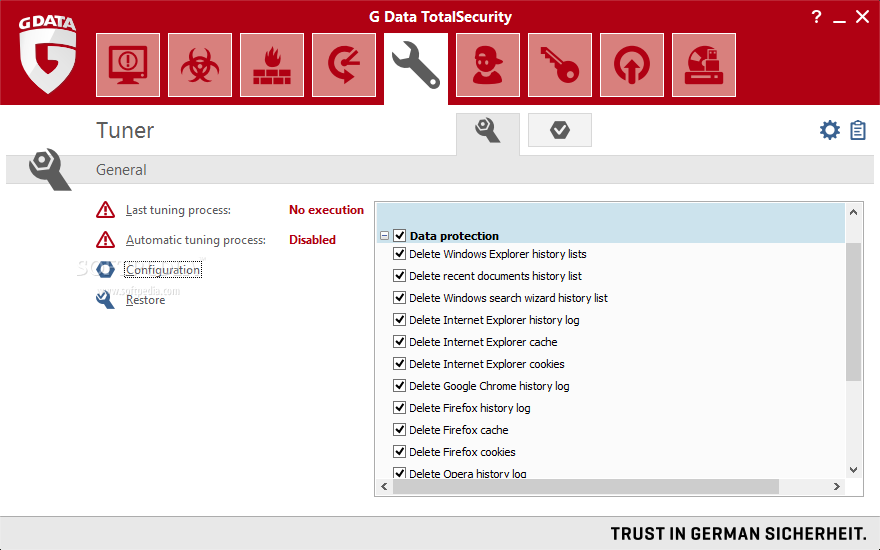Select the Delete Firefox cookies row text
The width and height of the screenshot is (880, 550).
click(x=462, y=452)
